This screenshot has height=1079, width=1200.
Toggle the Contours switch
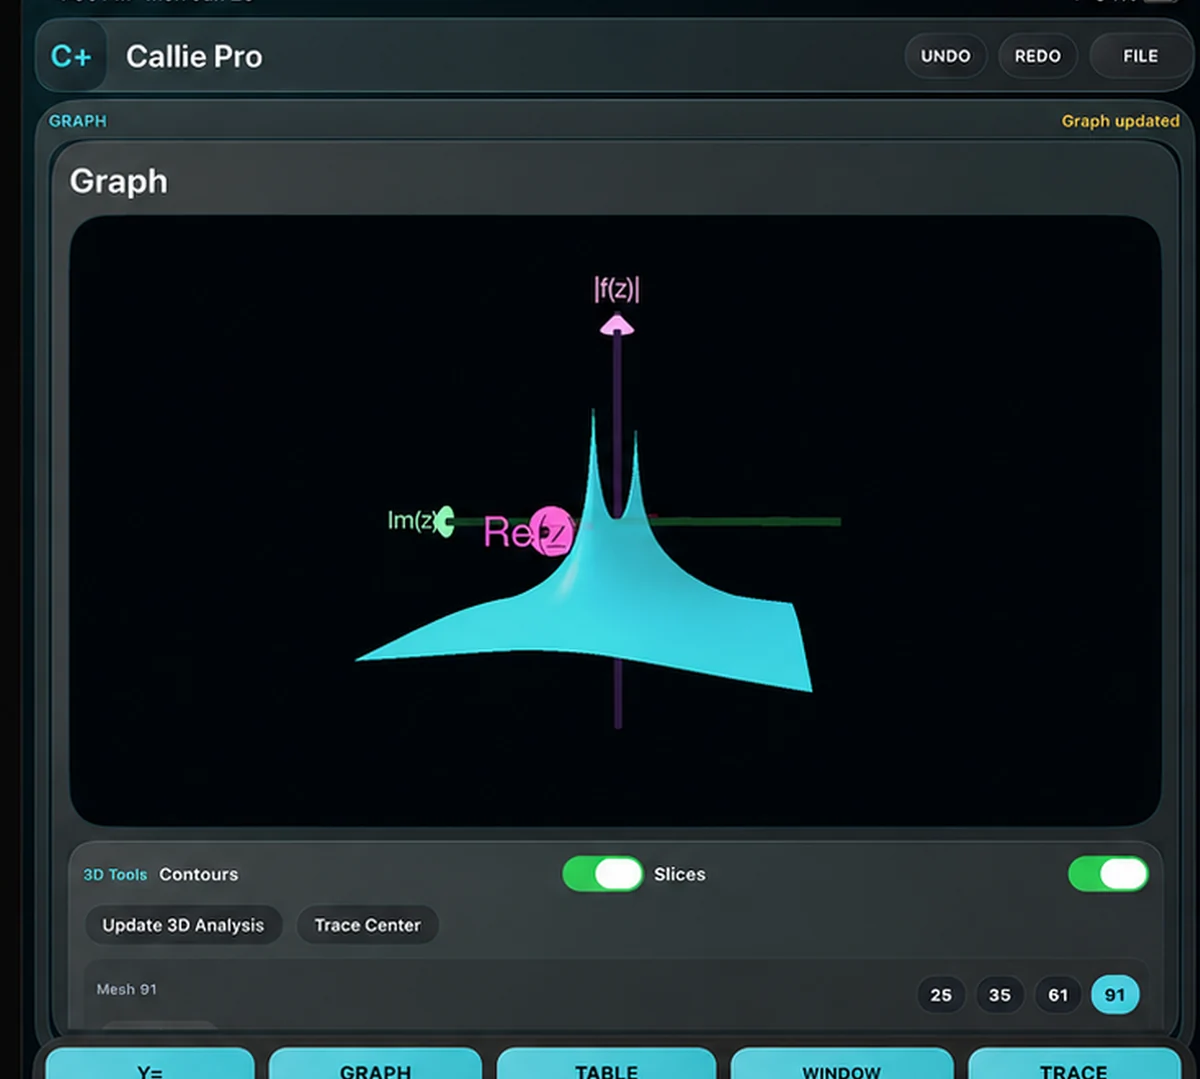(x=603, y=874)
